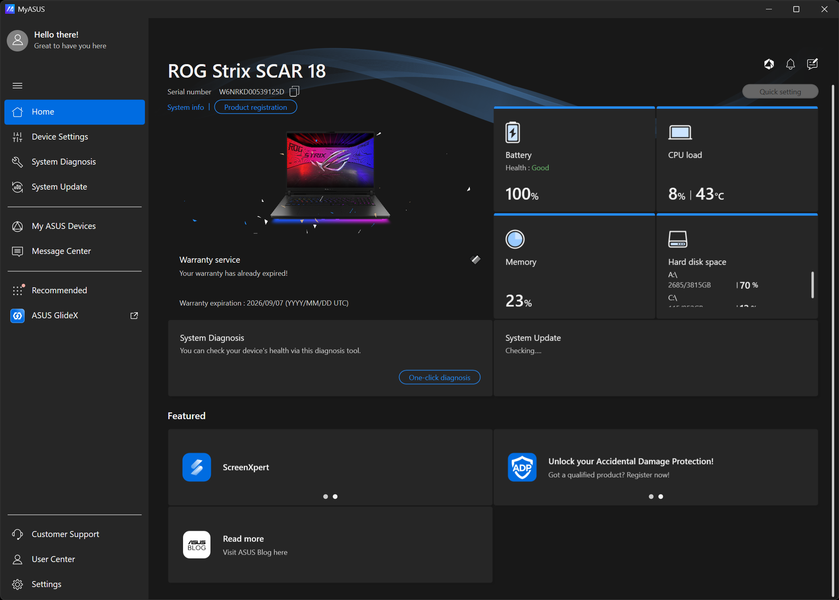Viewport: 839px width, 600px height.
Task: Click the serial number W6NRKD00539125D
Action: (x=251, y=92)
